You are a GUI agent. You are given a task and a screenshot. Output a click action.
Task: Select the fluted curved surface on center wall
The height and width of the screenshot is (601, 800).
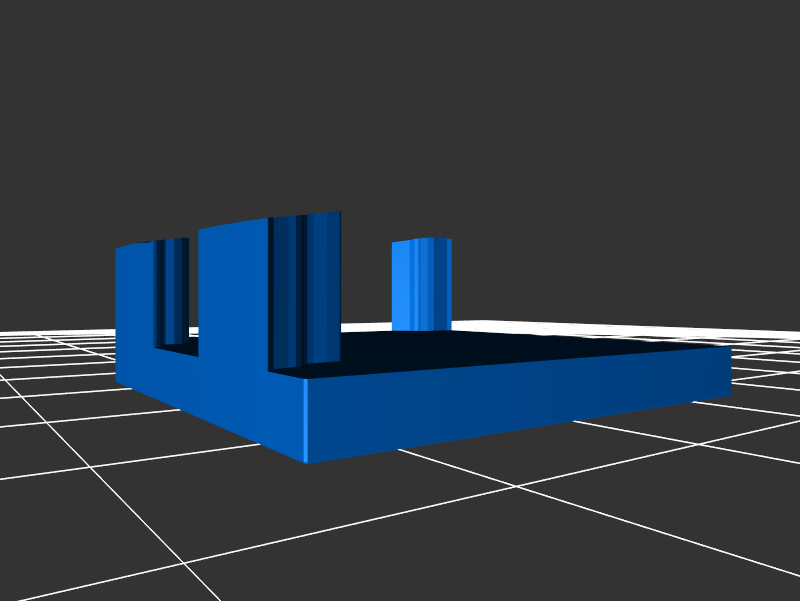pos(306,290)
